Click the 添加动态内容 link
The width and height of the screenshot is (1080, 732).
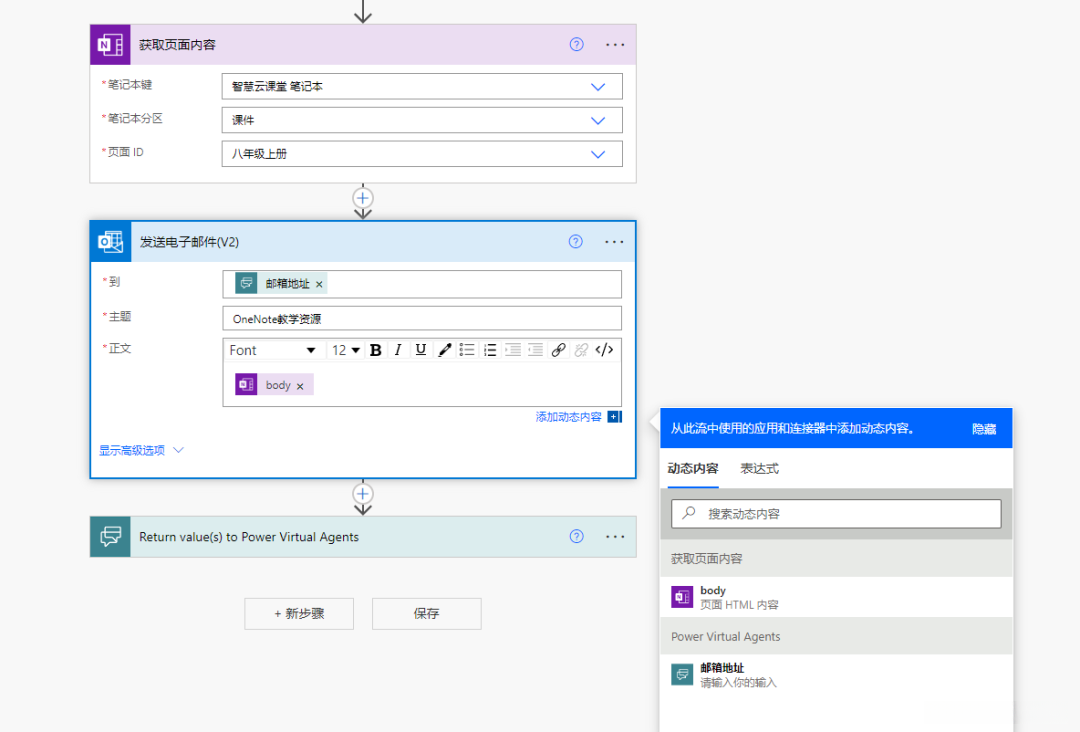pyautogui.click(x=568, y=417)
